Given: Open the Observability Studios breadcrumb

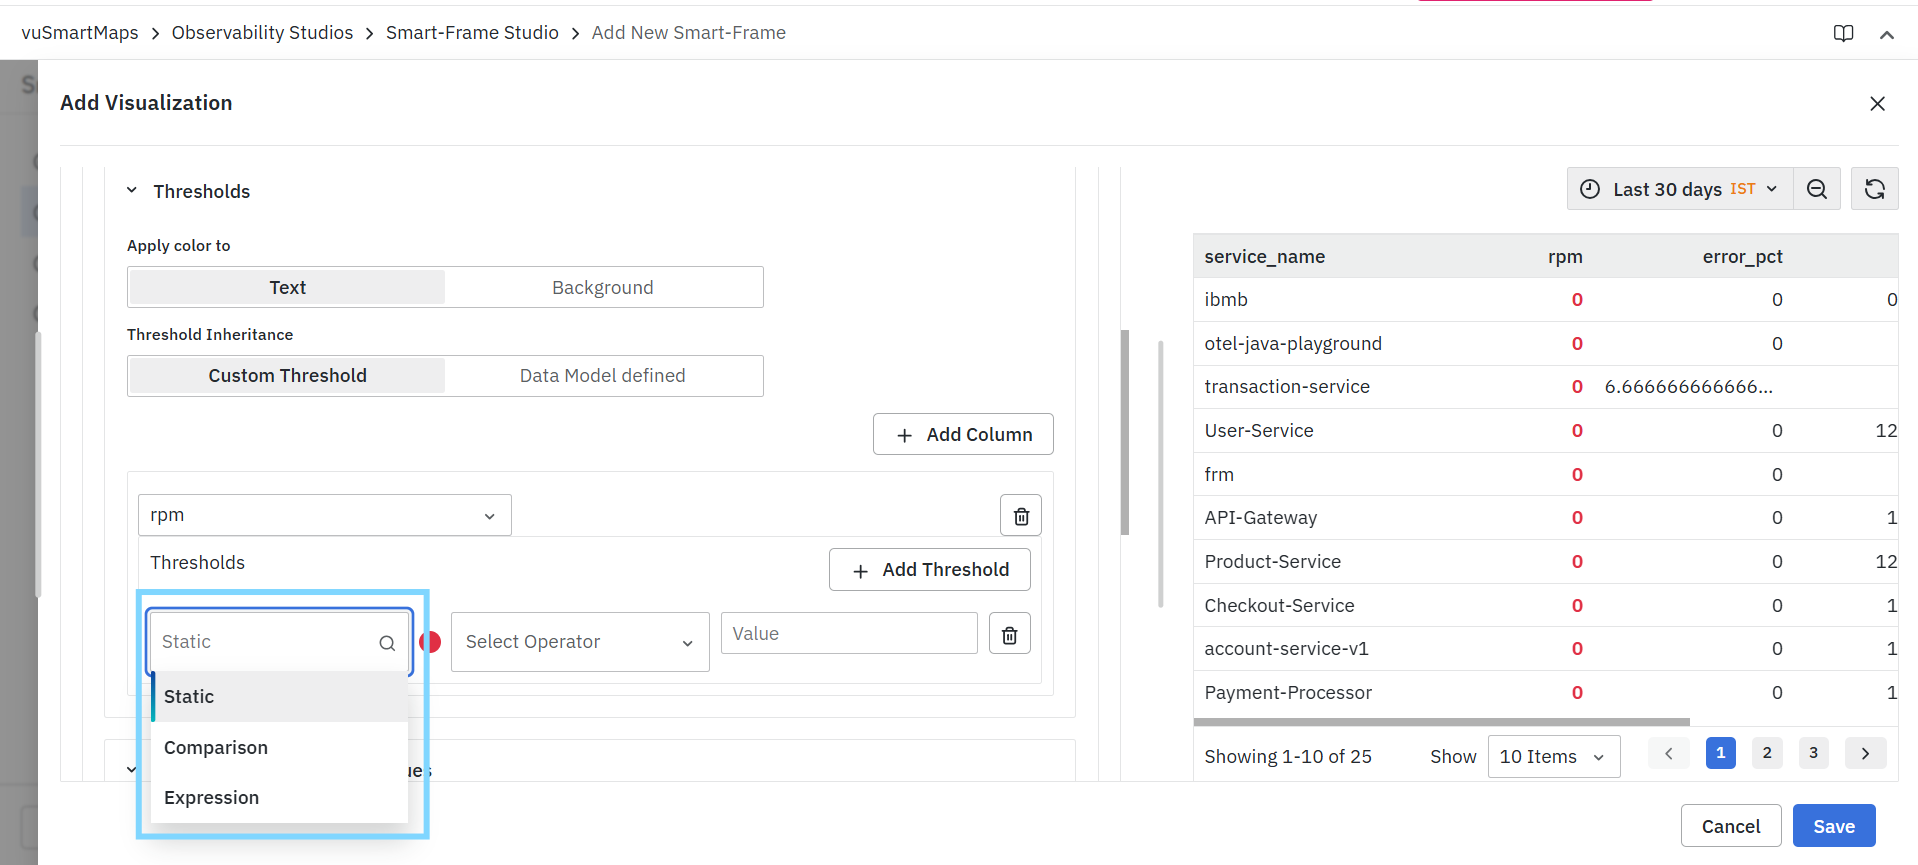Looking at the screenshot, I should click(x=262, y=33).
